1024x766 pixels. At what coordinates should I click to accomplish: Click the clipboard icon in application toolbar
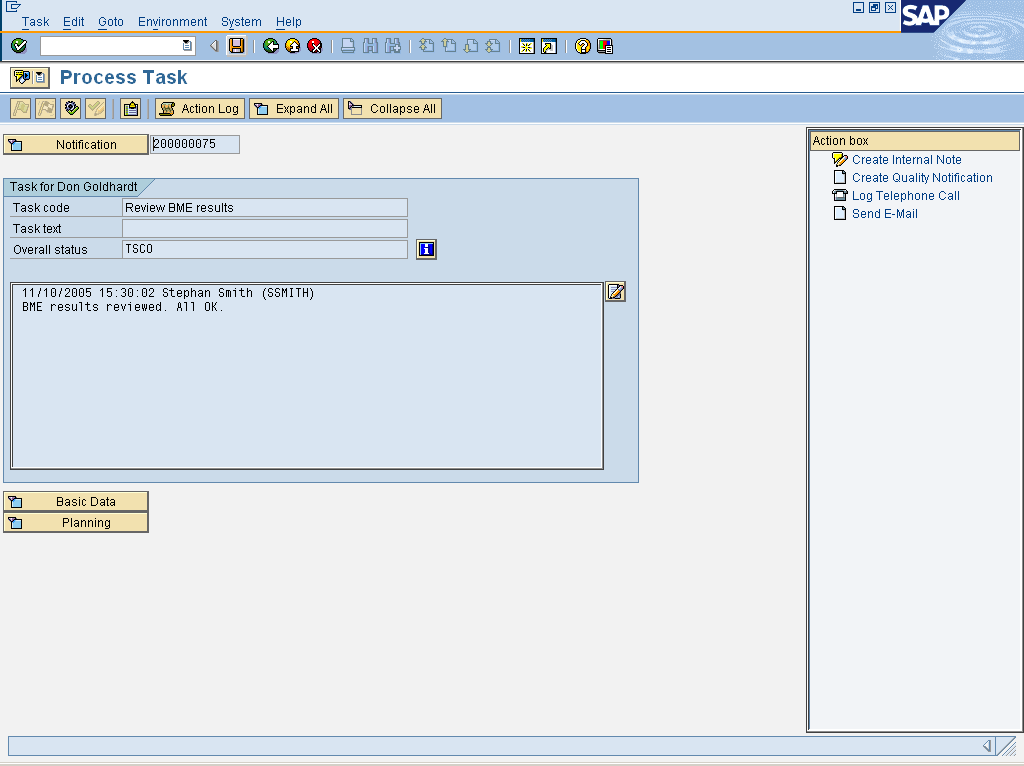(131, 108)
